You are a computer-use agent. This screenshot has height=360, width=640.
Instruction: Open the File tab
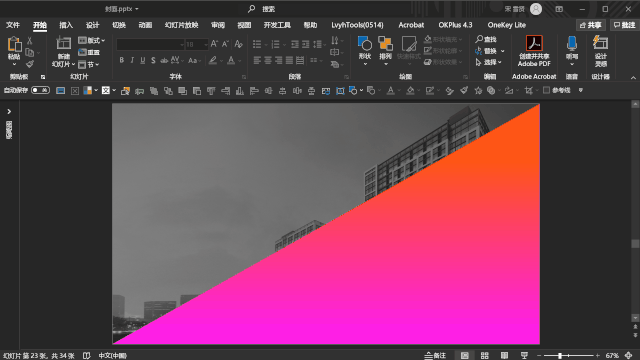[13, 25]
